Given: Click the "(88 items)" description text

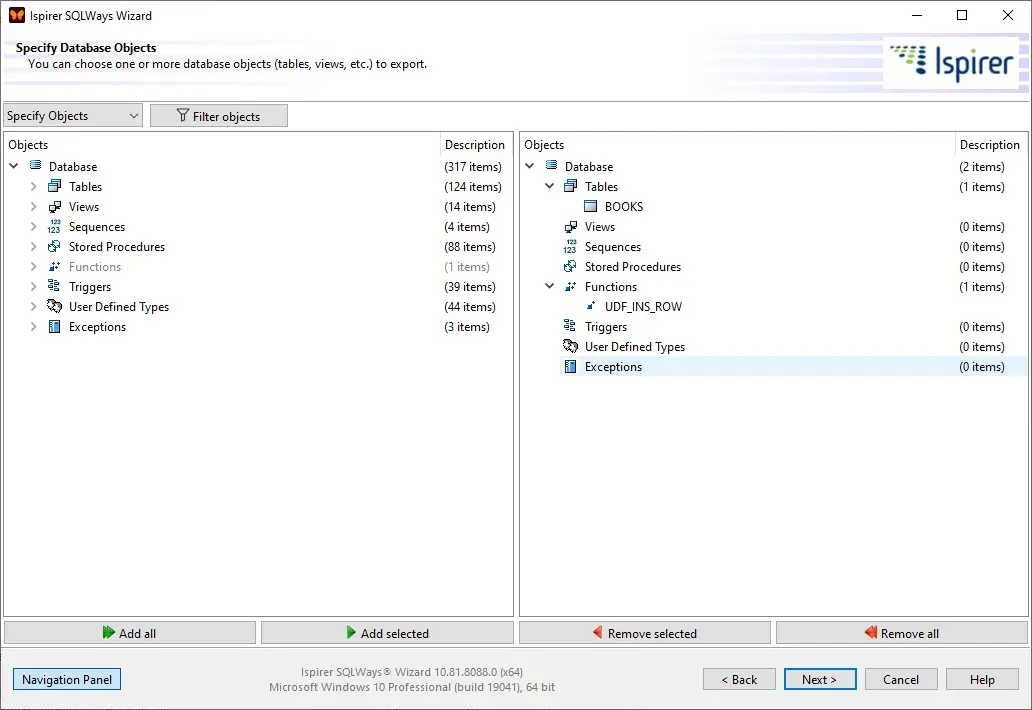Looking at the screenshot, I should tap(470, 247).
